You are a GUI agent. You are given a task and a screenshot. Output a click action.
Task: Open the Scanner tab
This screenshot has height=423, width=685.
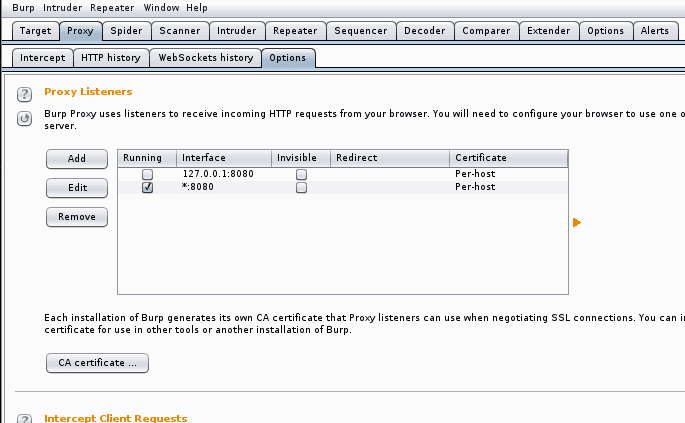coord(180,31)
